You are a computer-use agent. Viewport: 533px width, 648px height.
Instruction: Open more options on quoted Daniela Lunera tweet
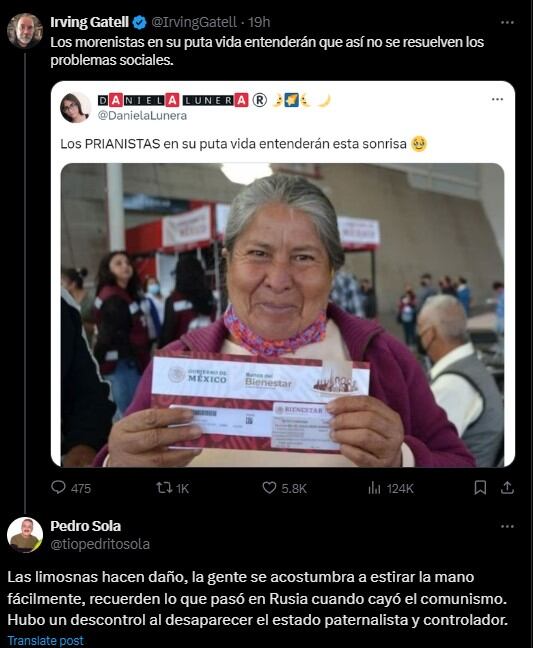[x=497, y=99]
